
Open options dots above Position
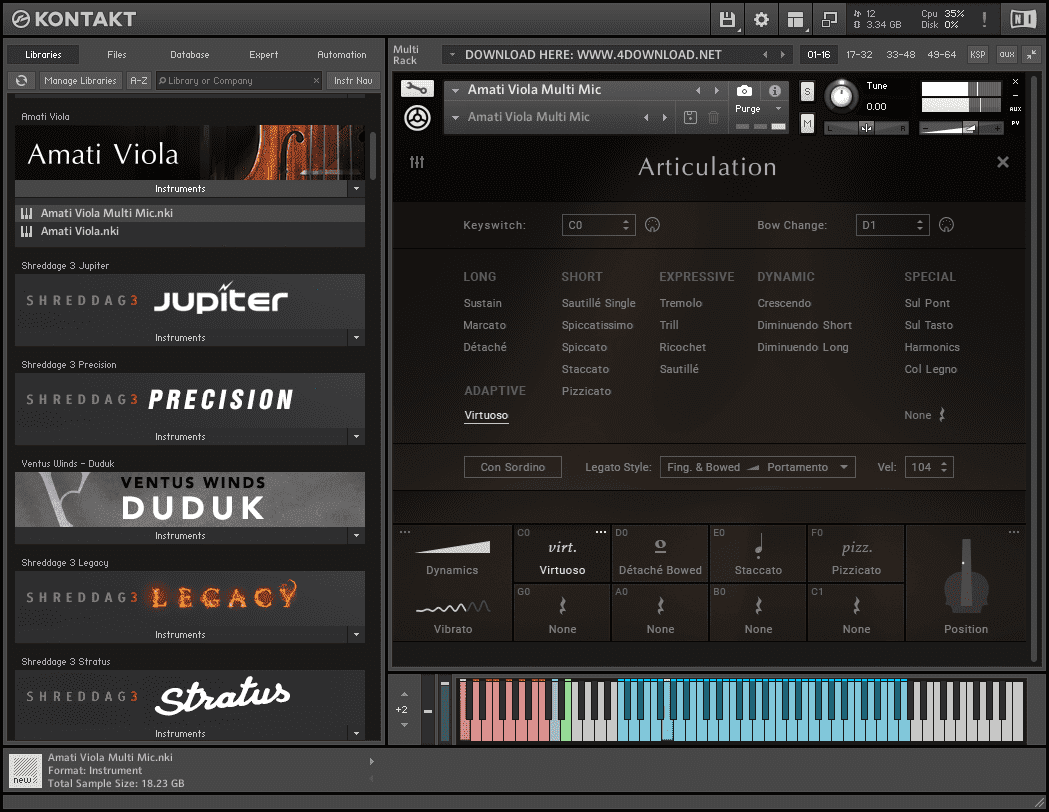[x=1014, y=532]
